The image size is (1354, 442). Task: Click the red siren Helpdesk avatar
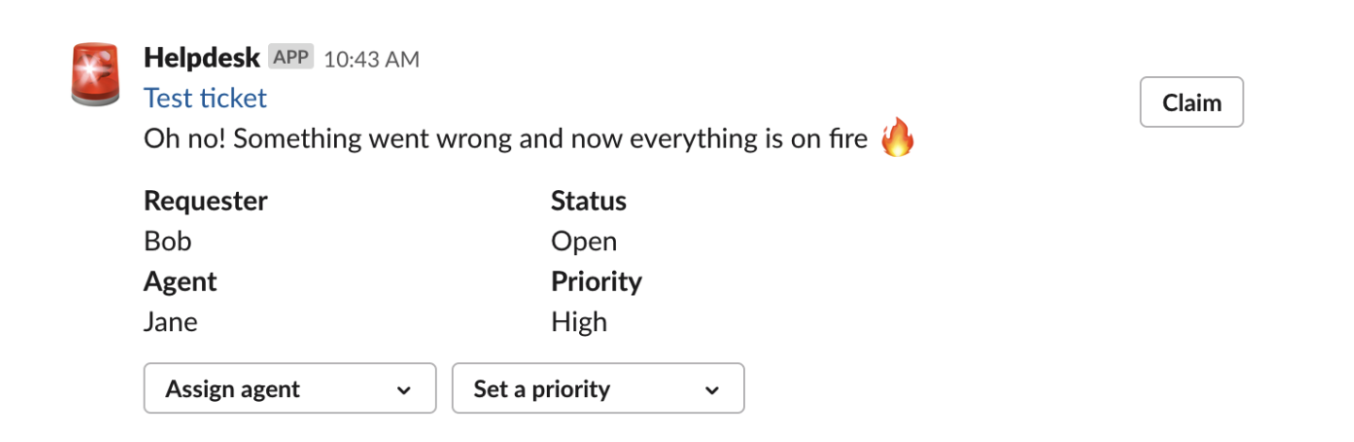pos(96,74)
